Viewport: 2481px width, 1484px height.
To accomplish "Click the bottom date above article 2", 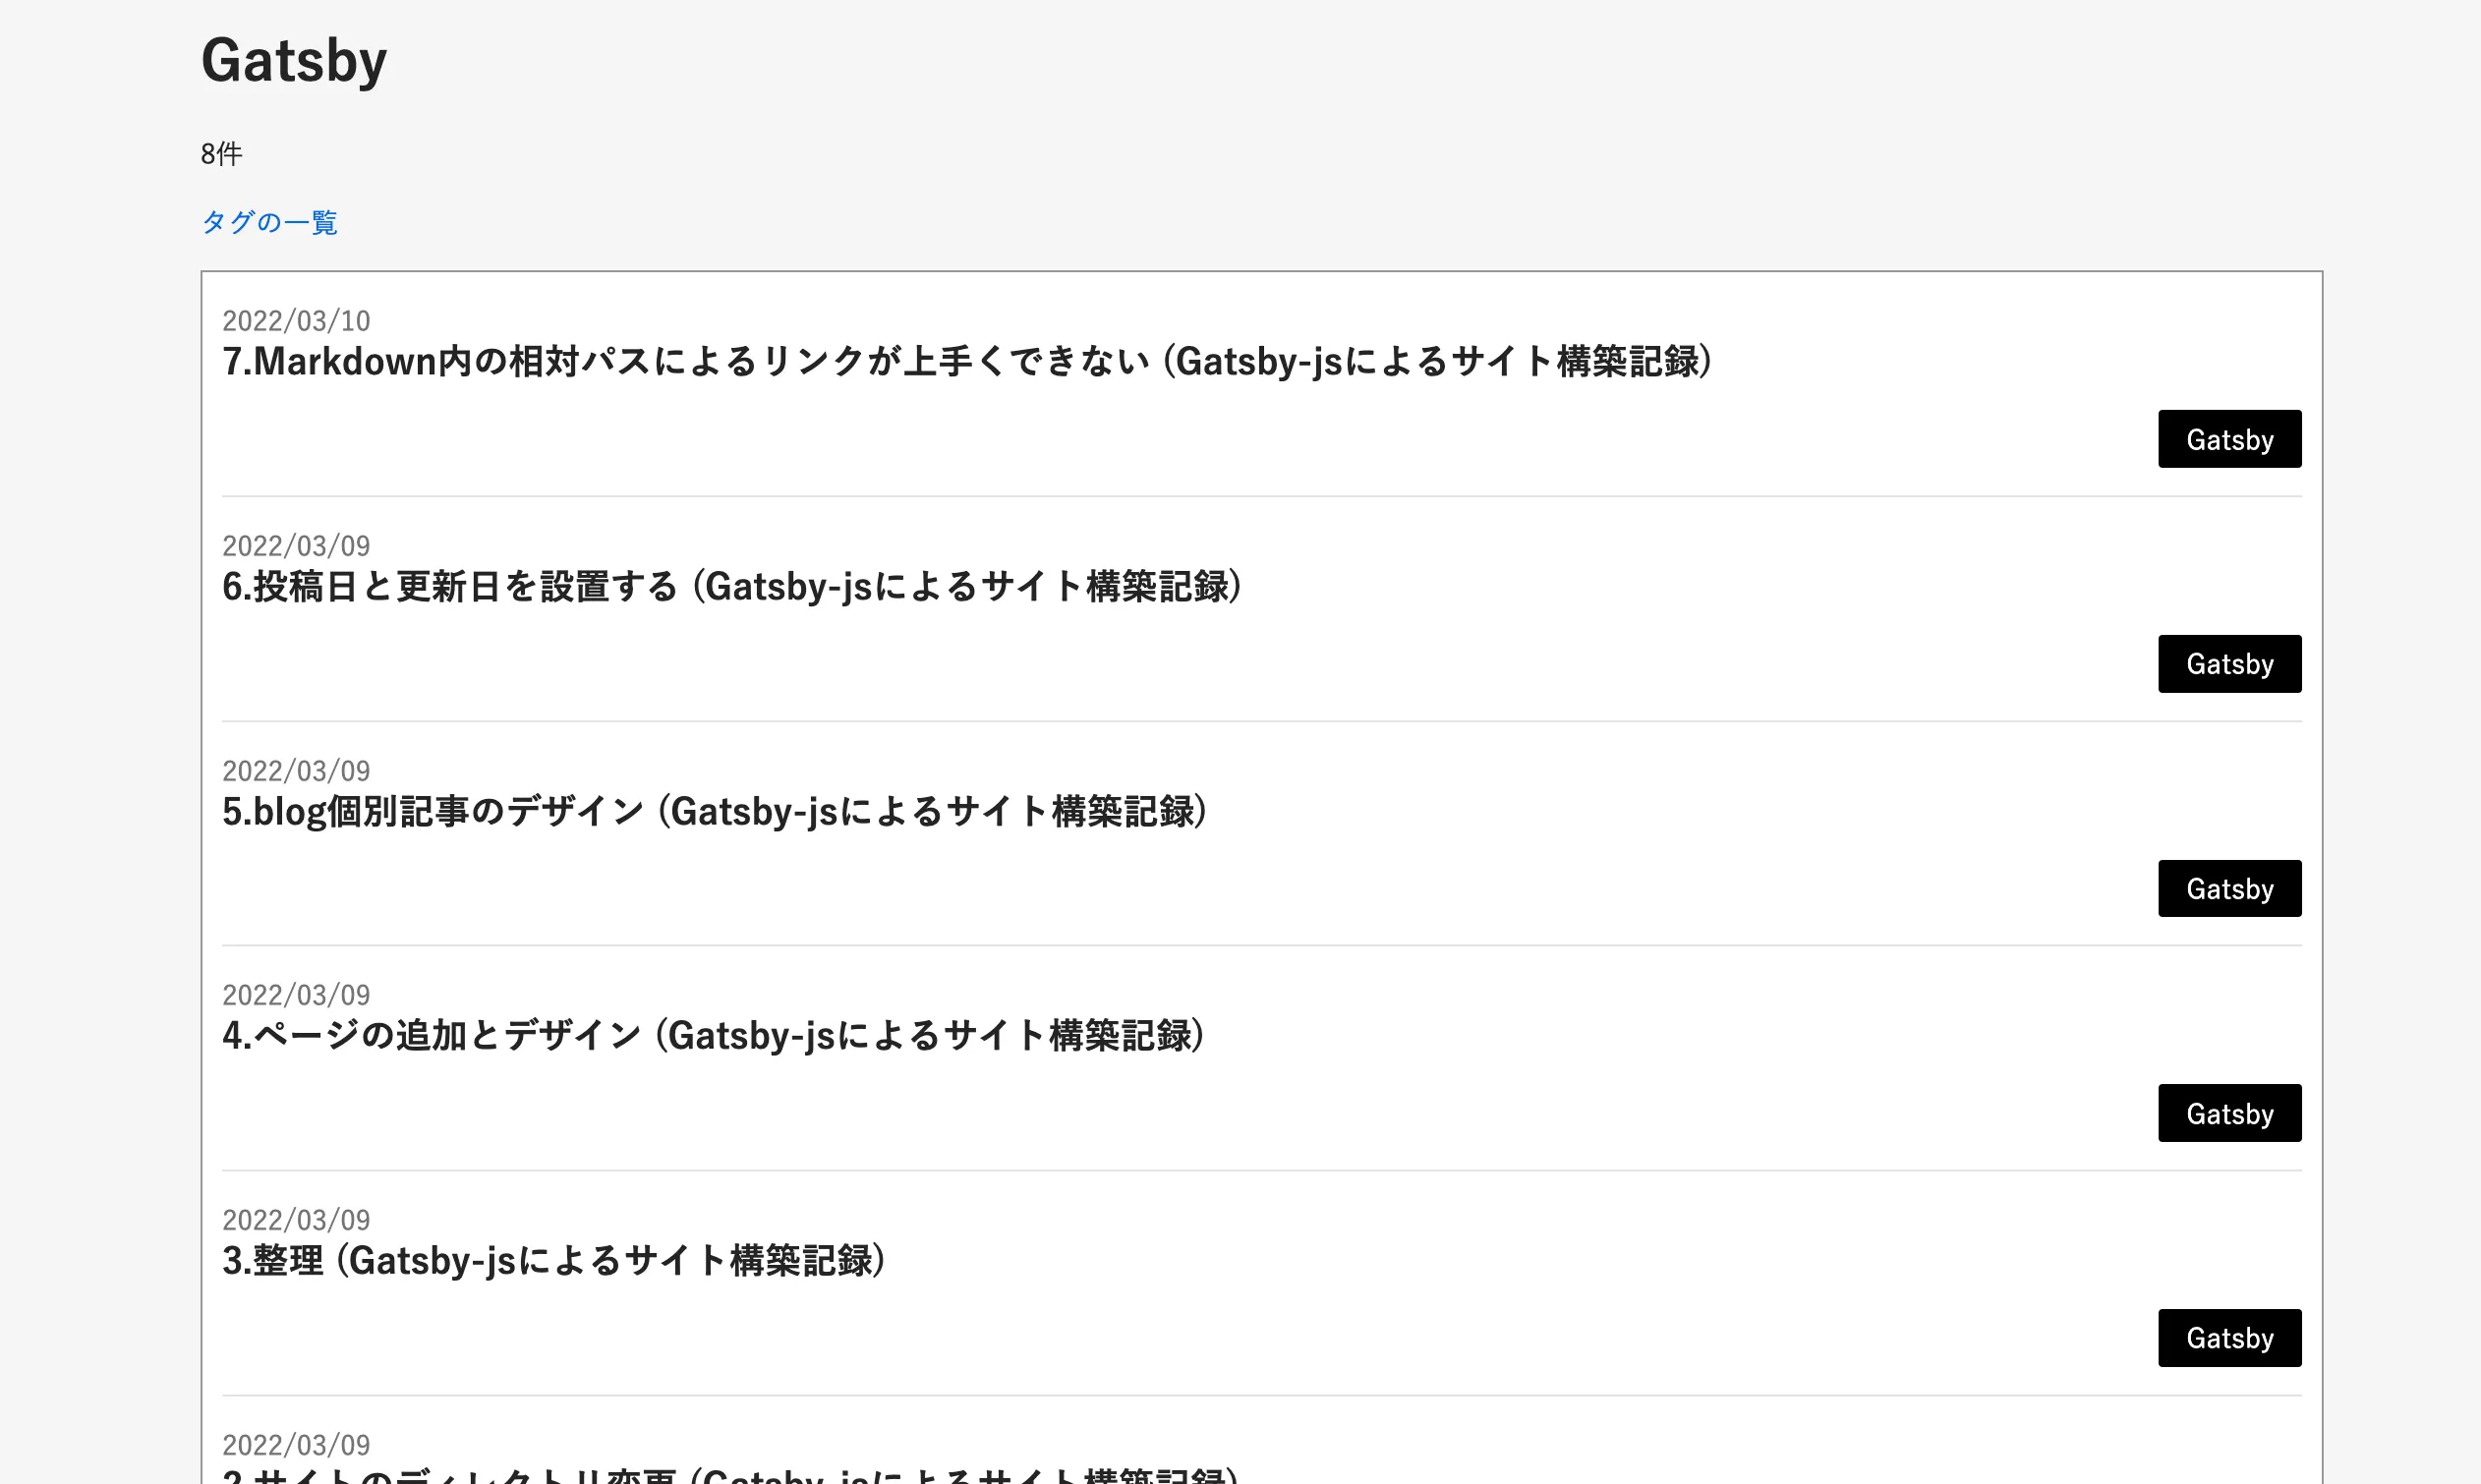I will pos(296,1445).
